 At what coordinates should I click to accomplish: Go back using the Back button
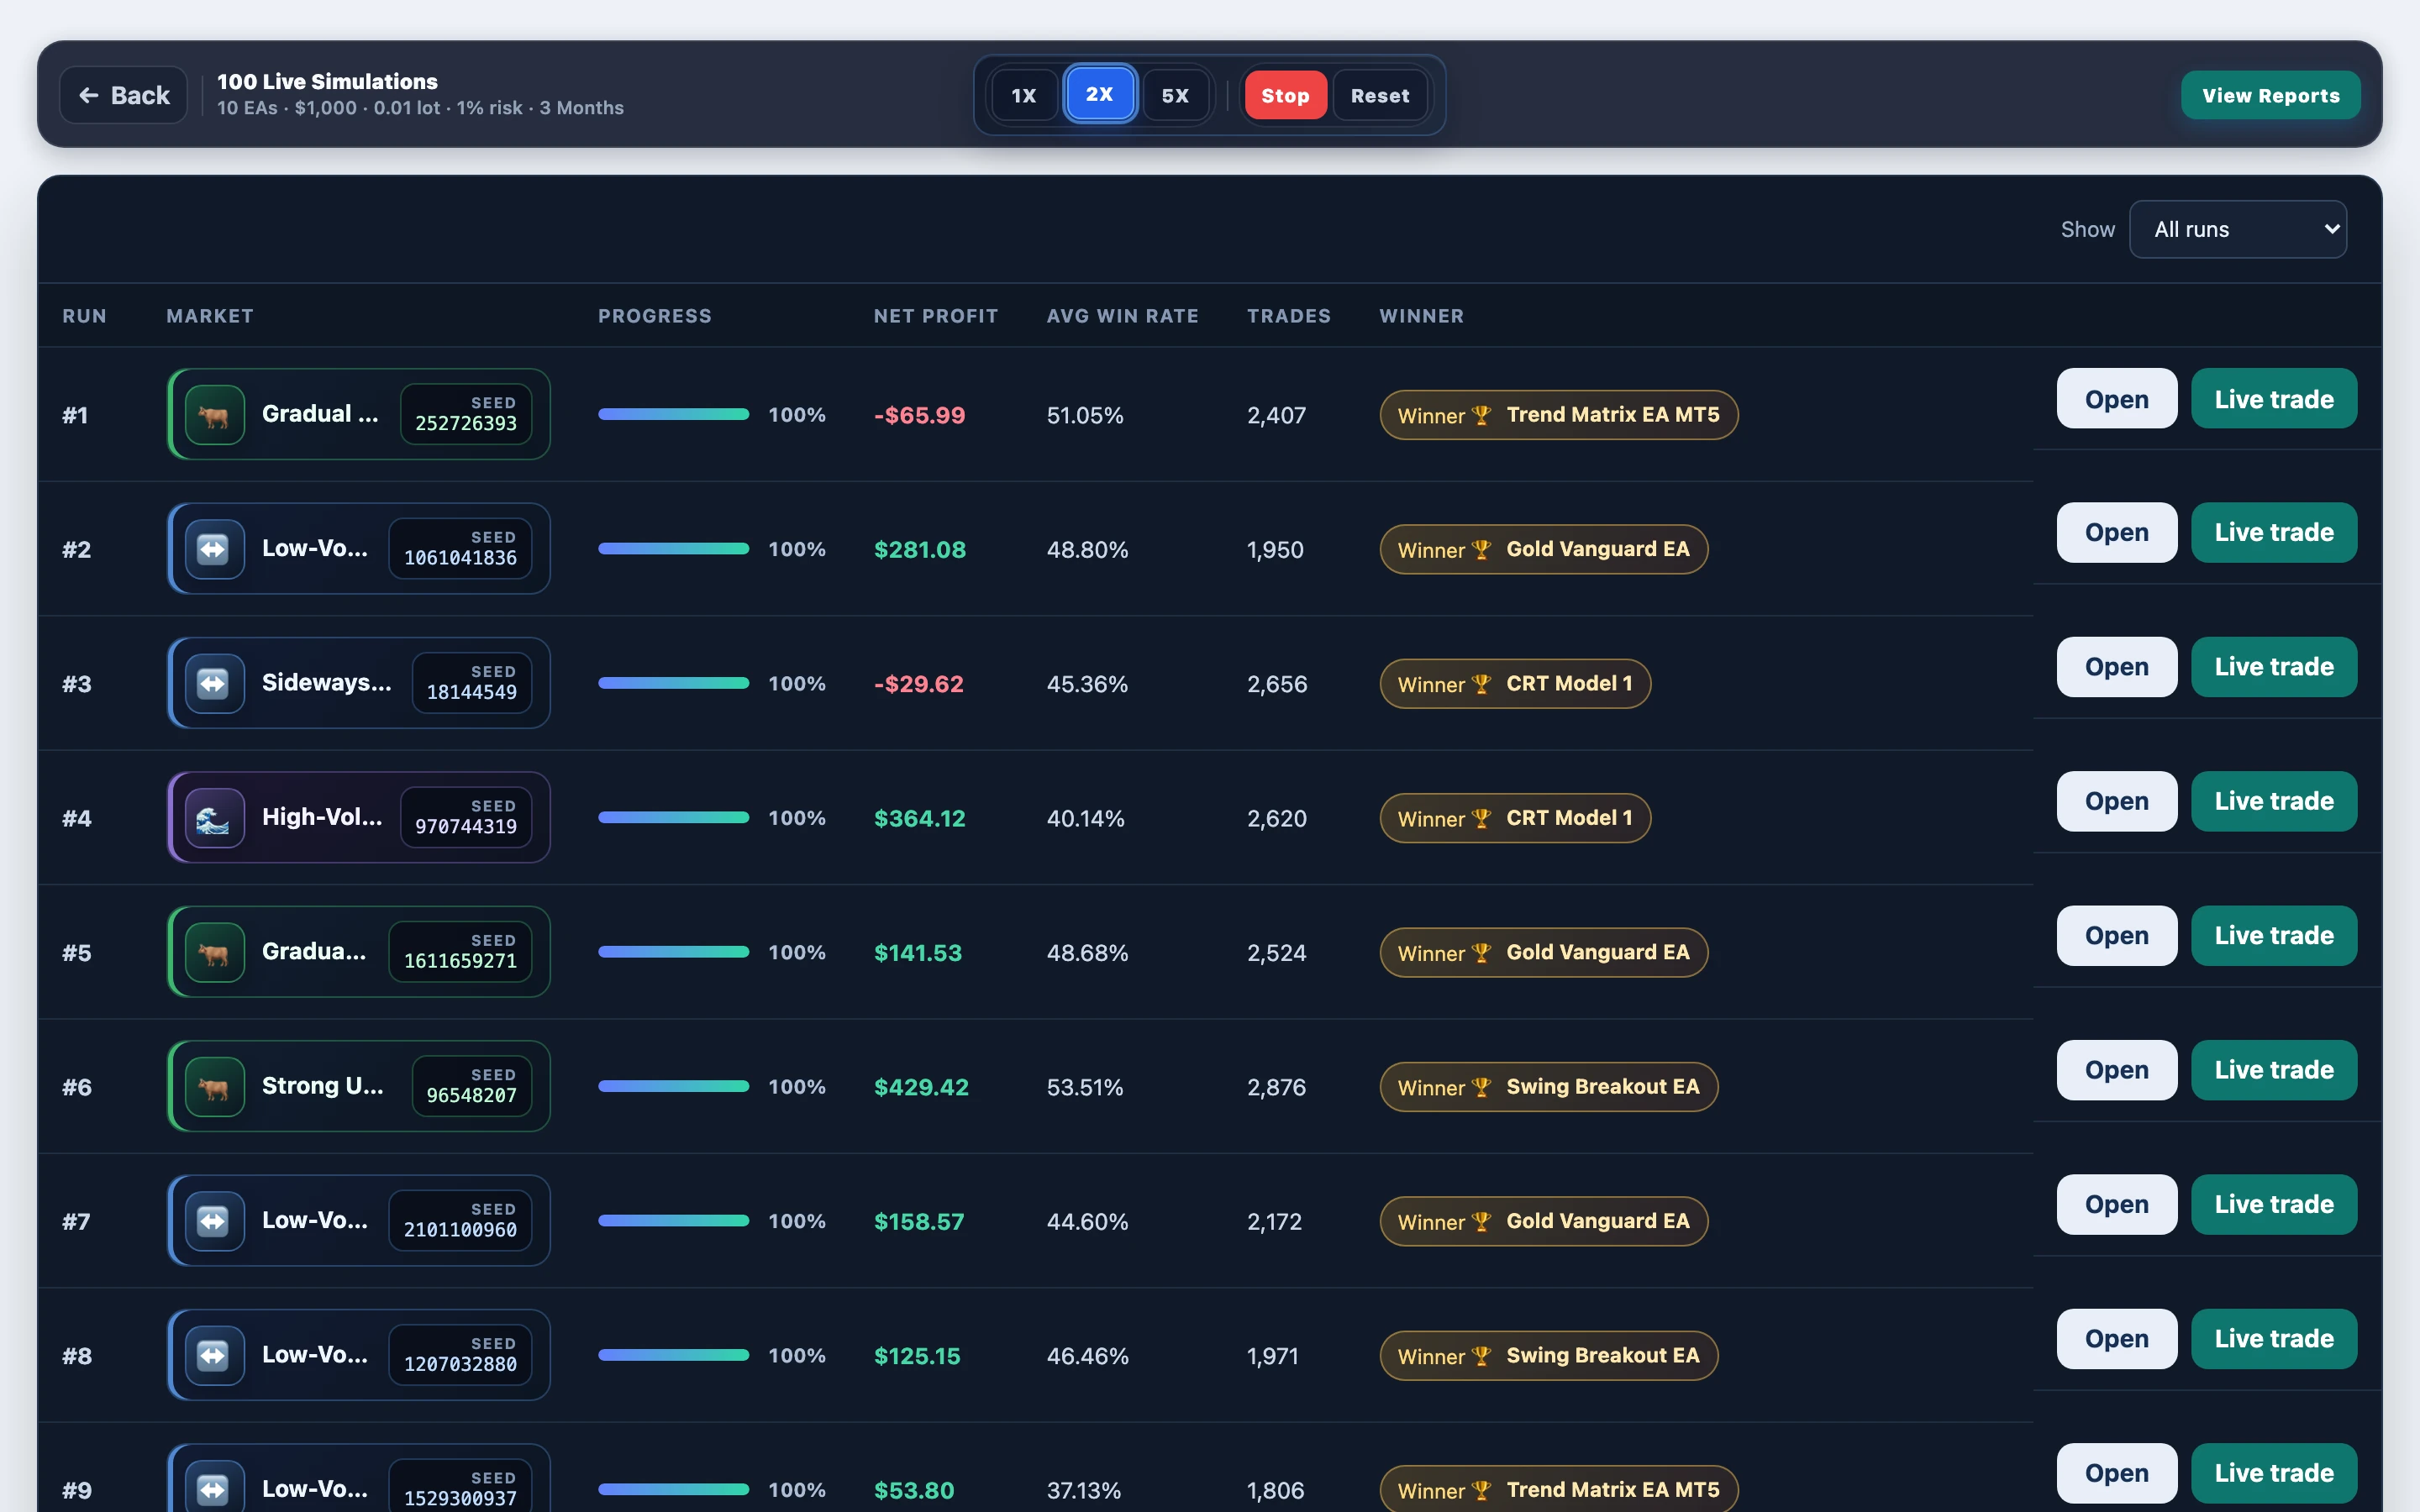(x=124, y=95)
